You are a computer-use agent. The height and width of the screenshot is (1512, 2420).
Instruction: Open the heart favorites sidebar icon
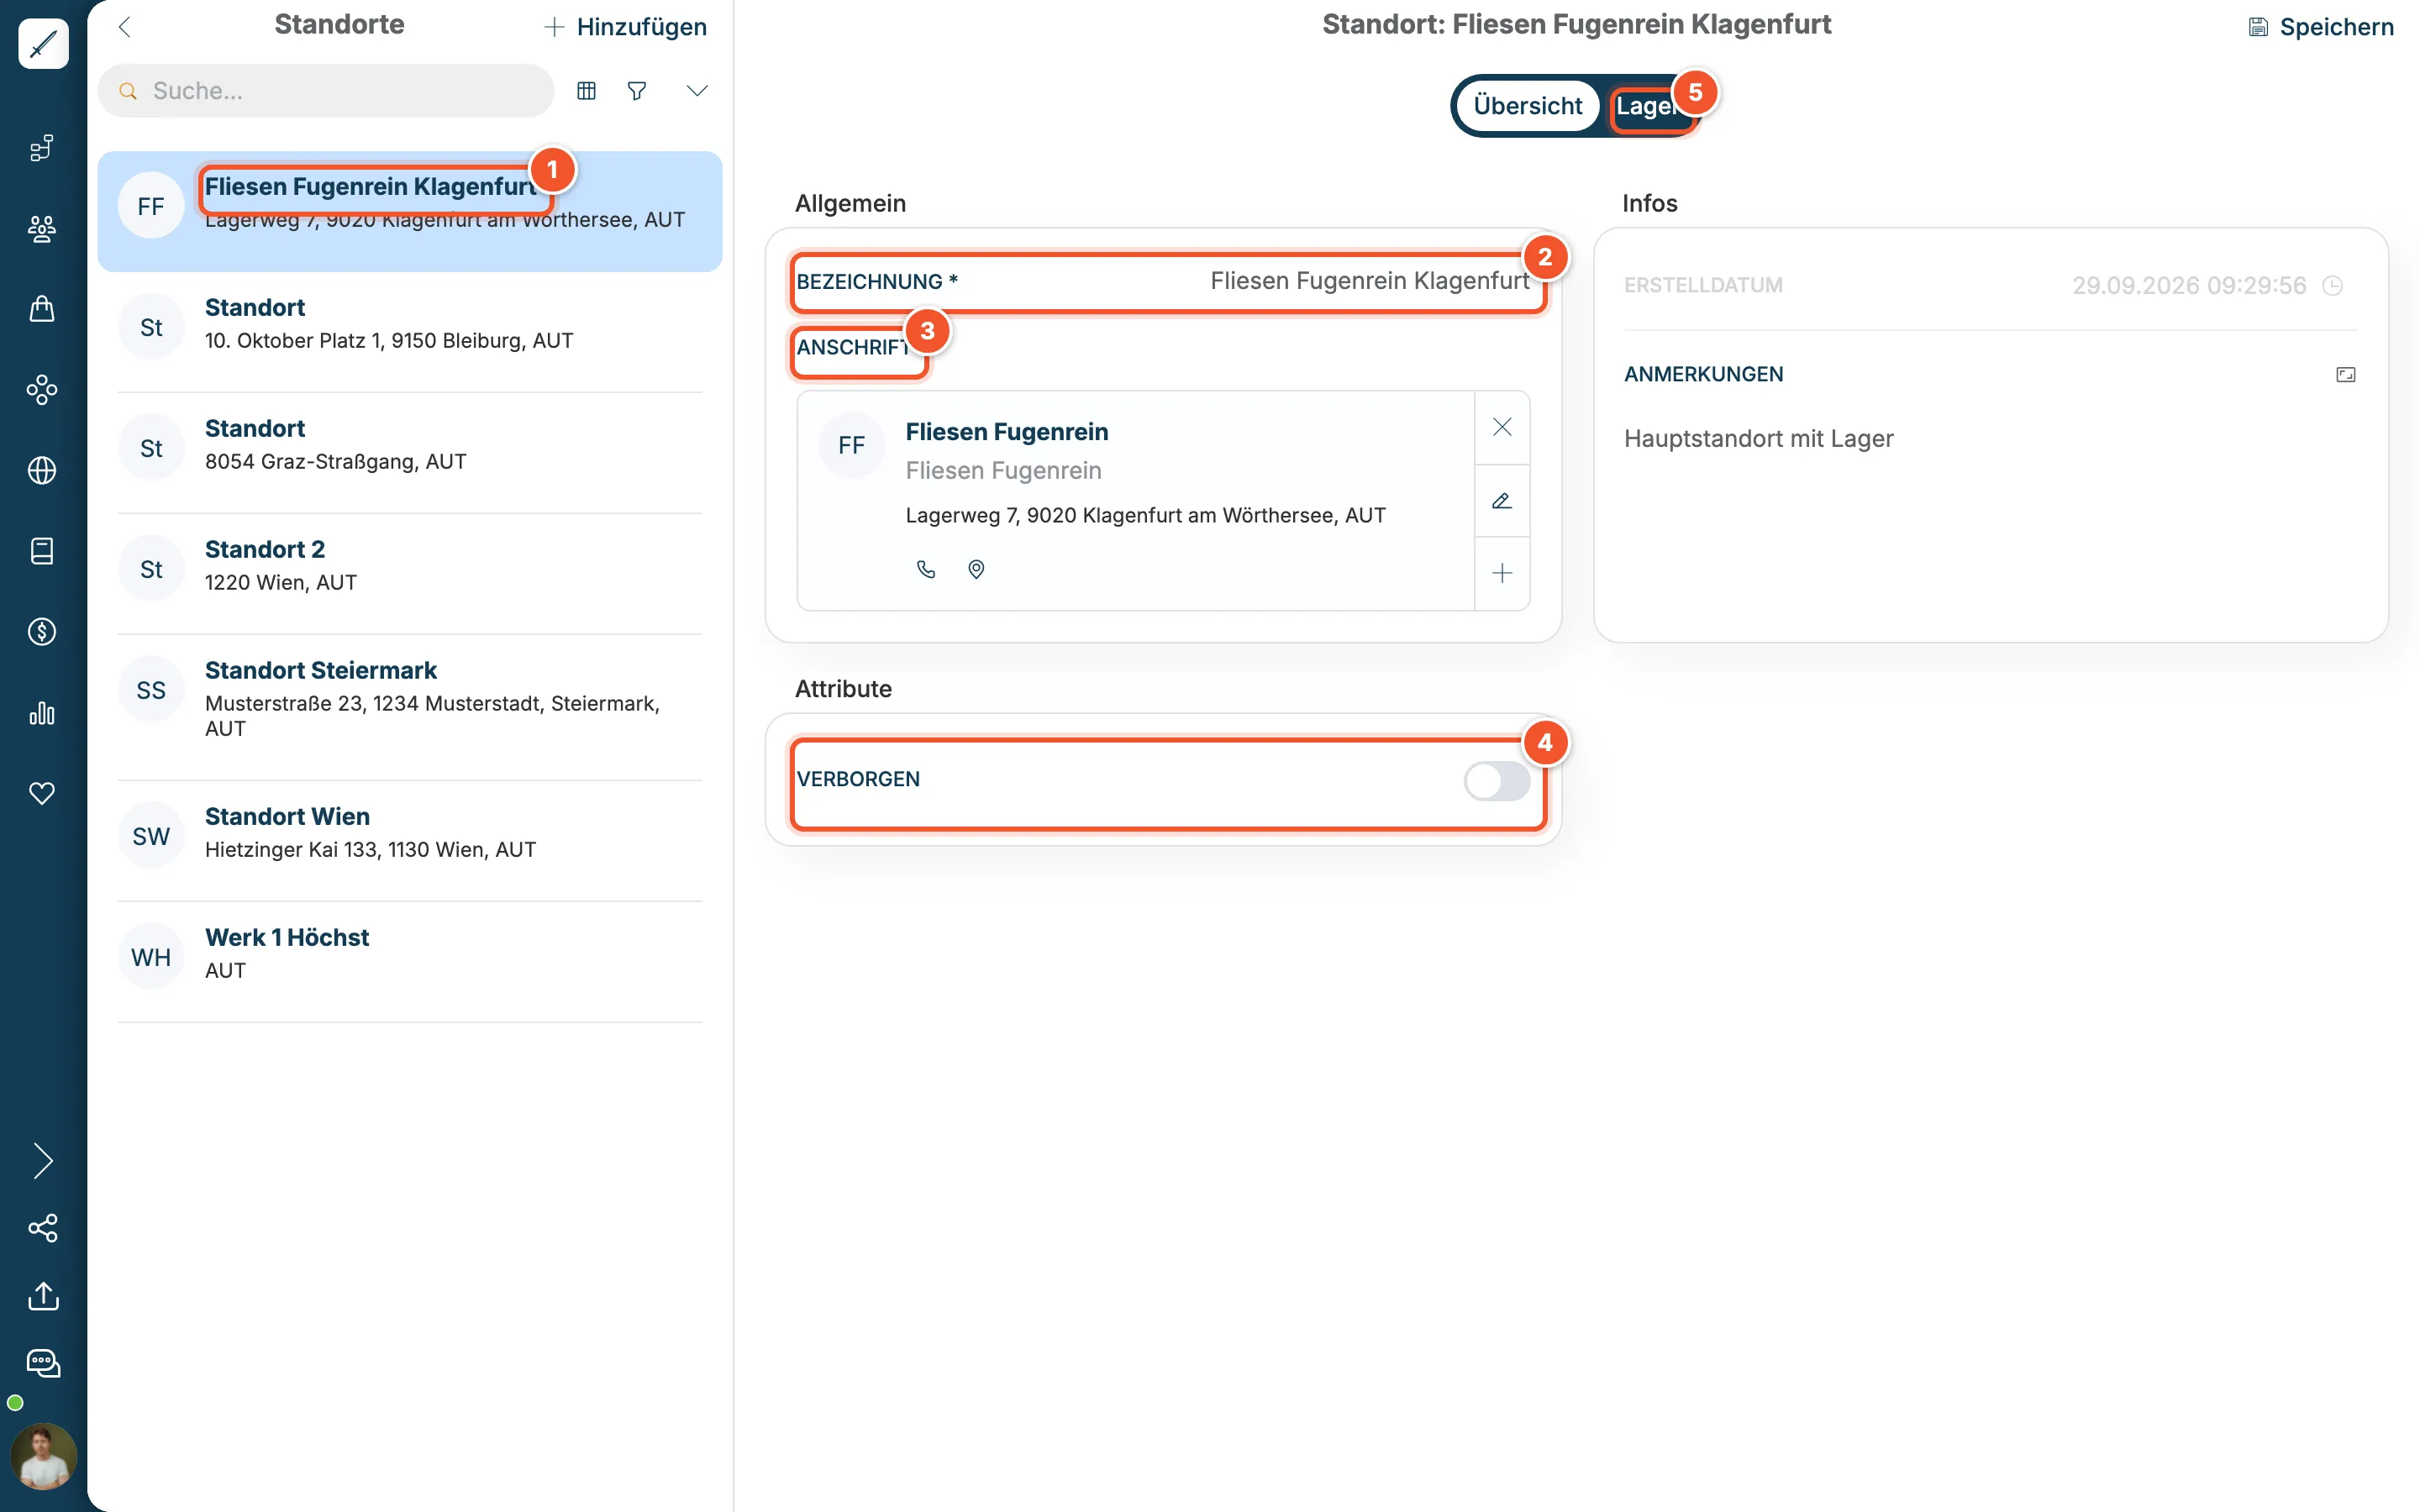[42, 793]
